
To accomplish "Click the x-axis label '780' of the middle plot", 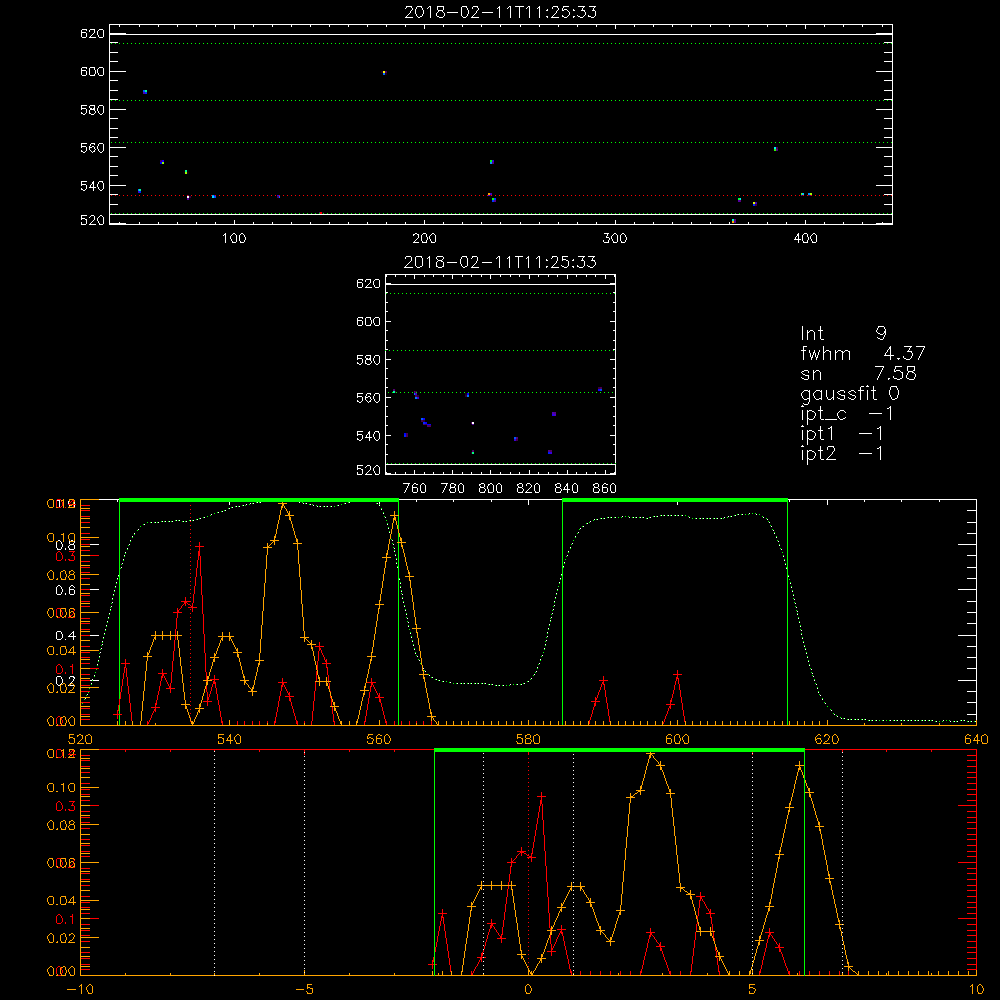I will 453,489.
